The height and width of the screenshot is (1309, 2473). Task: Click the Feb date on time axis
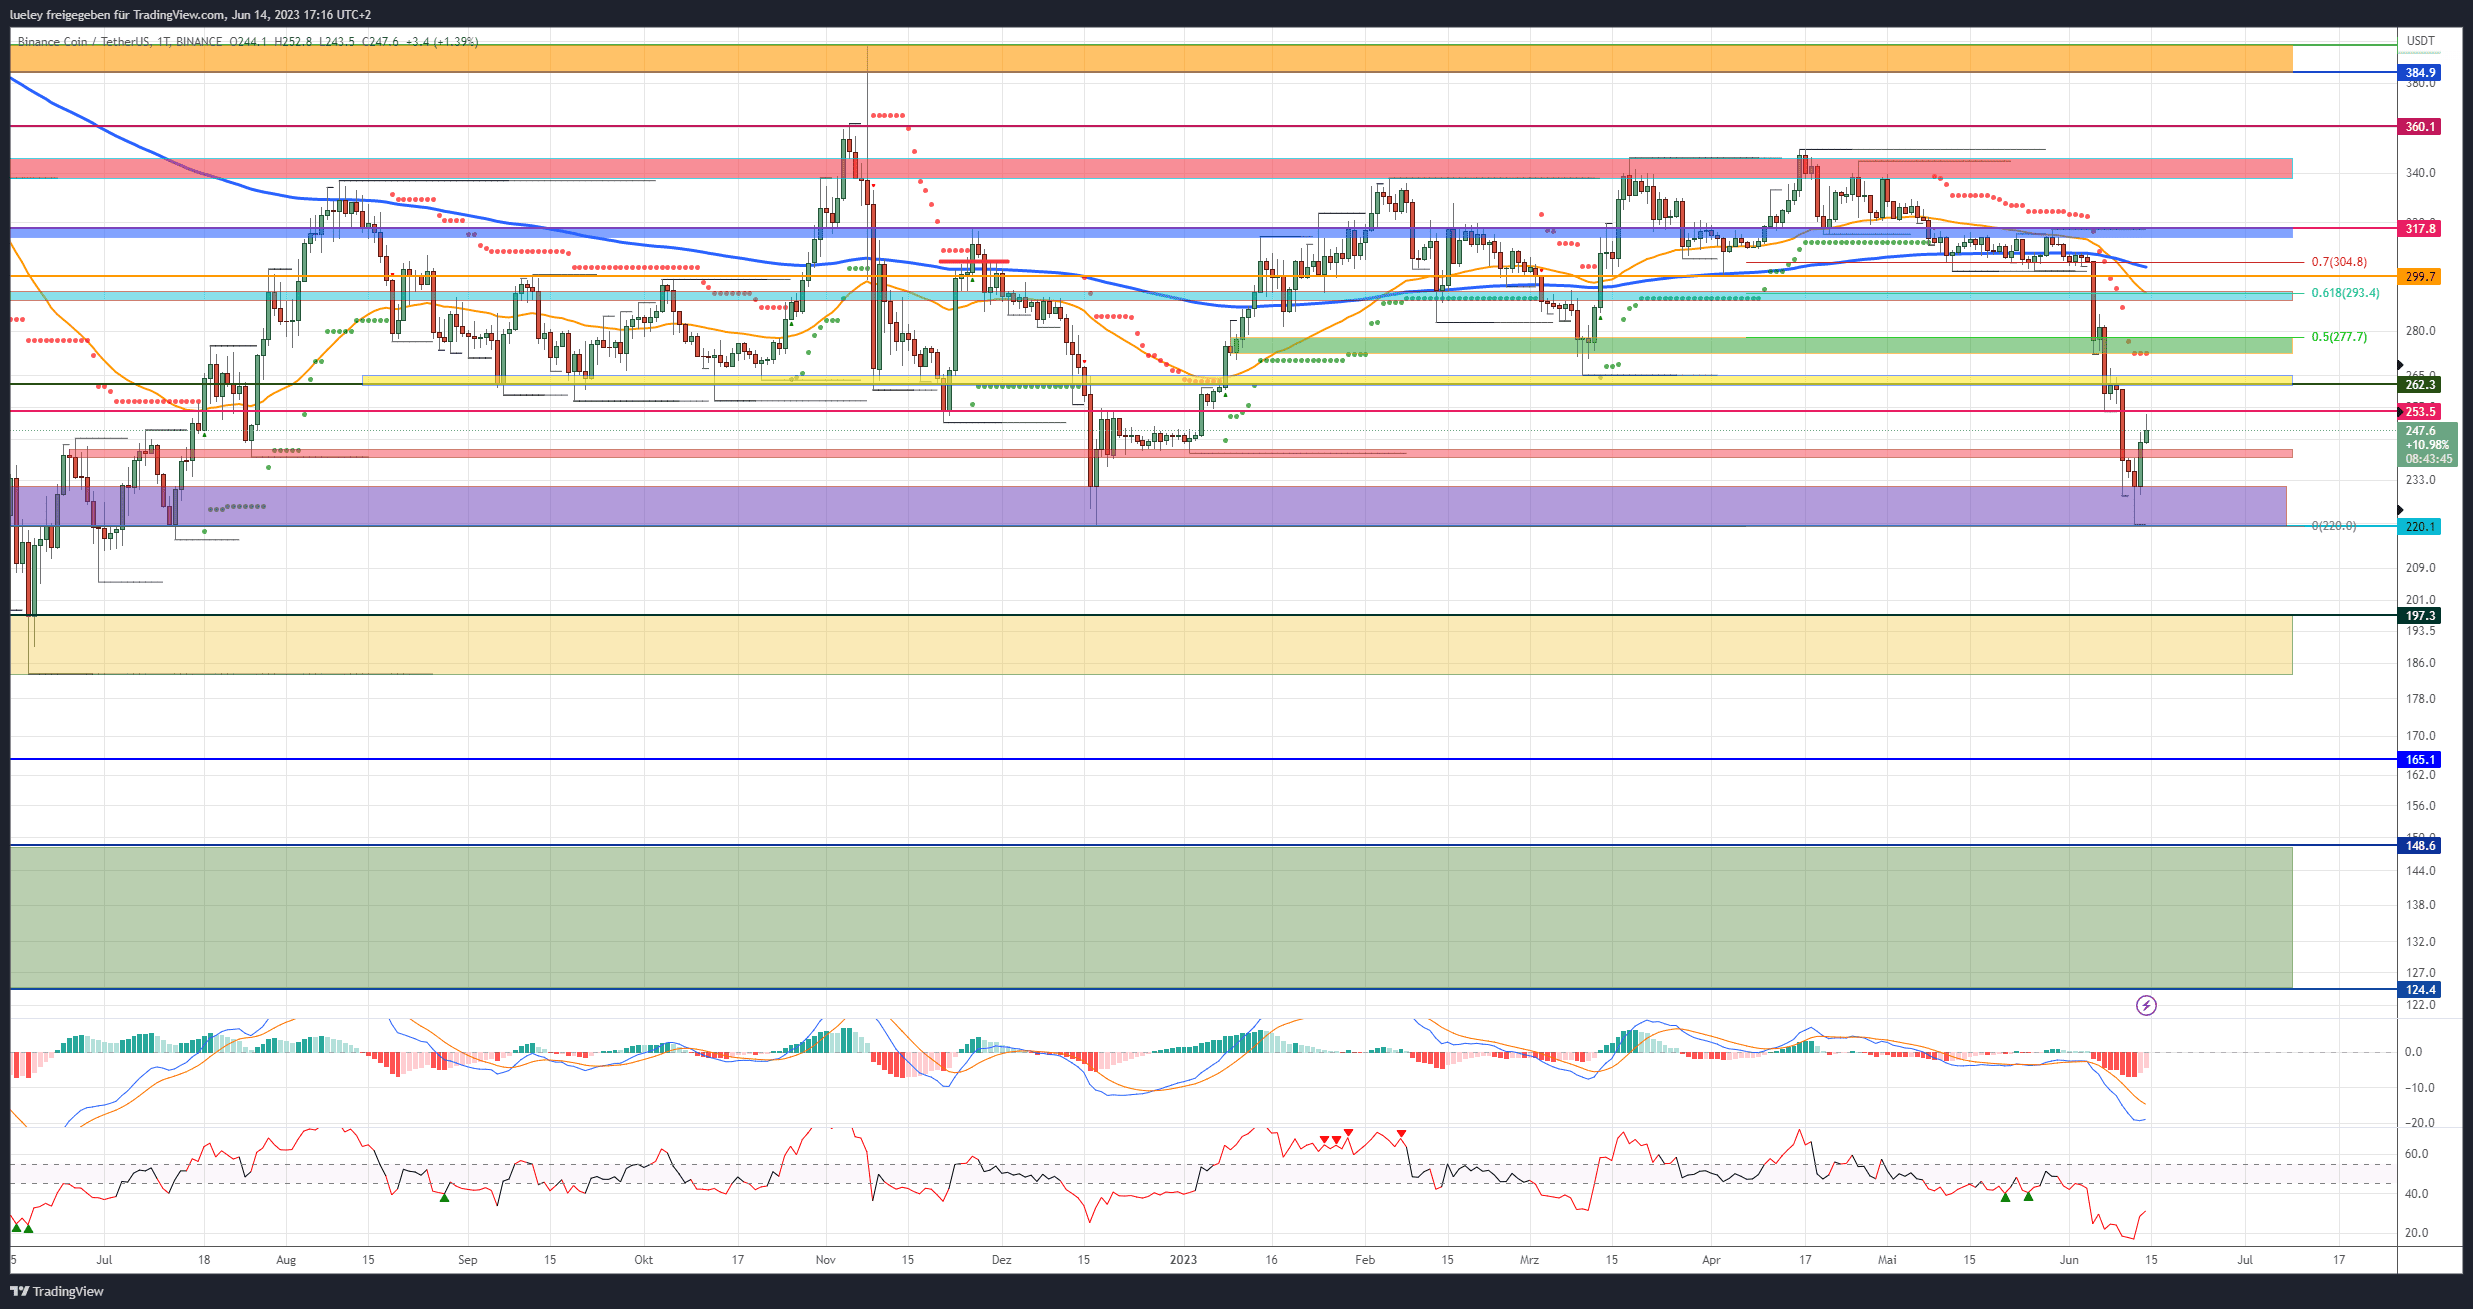click(1365, 1260)
